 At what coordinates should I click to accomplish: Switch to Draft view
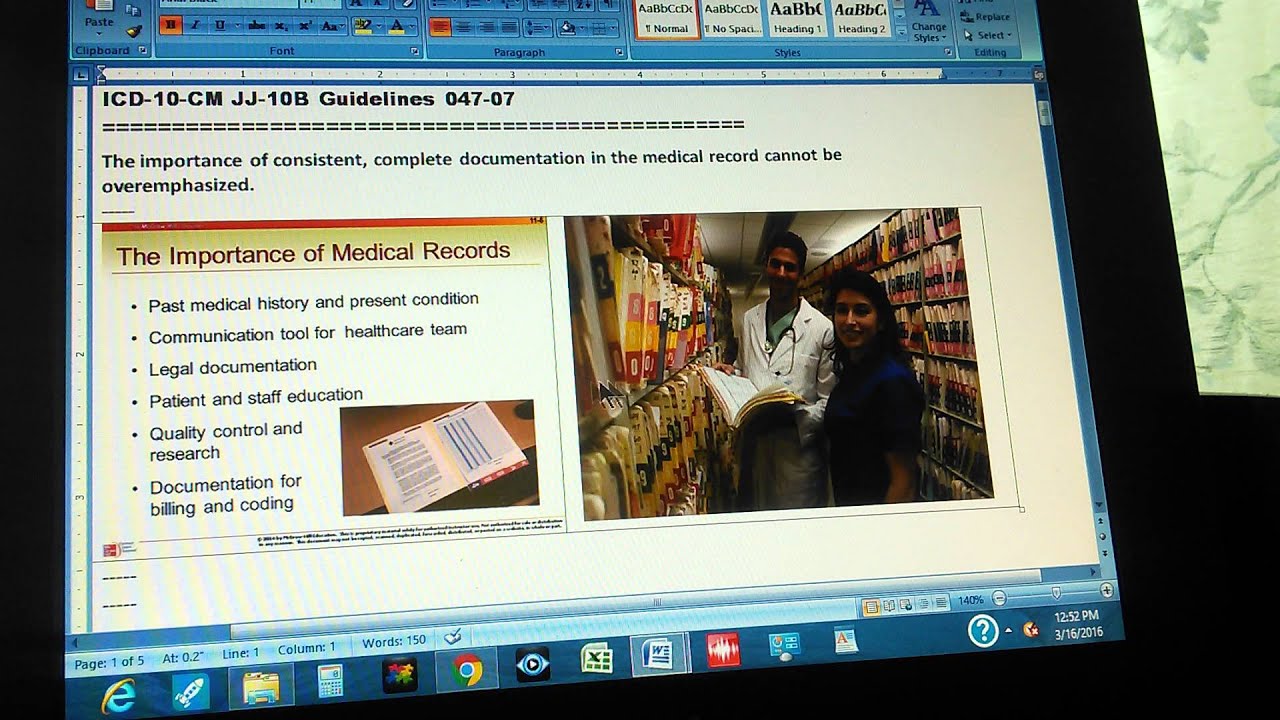tap(940, 603)
